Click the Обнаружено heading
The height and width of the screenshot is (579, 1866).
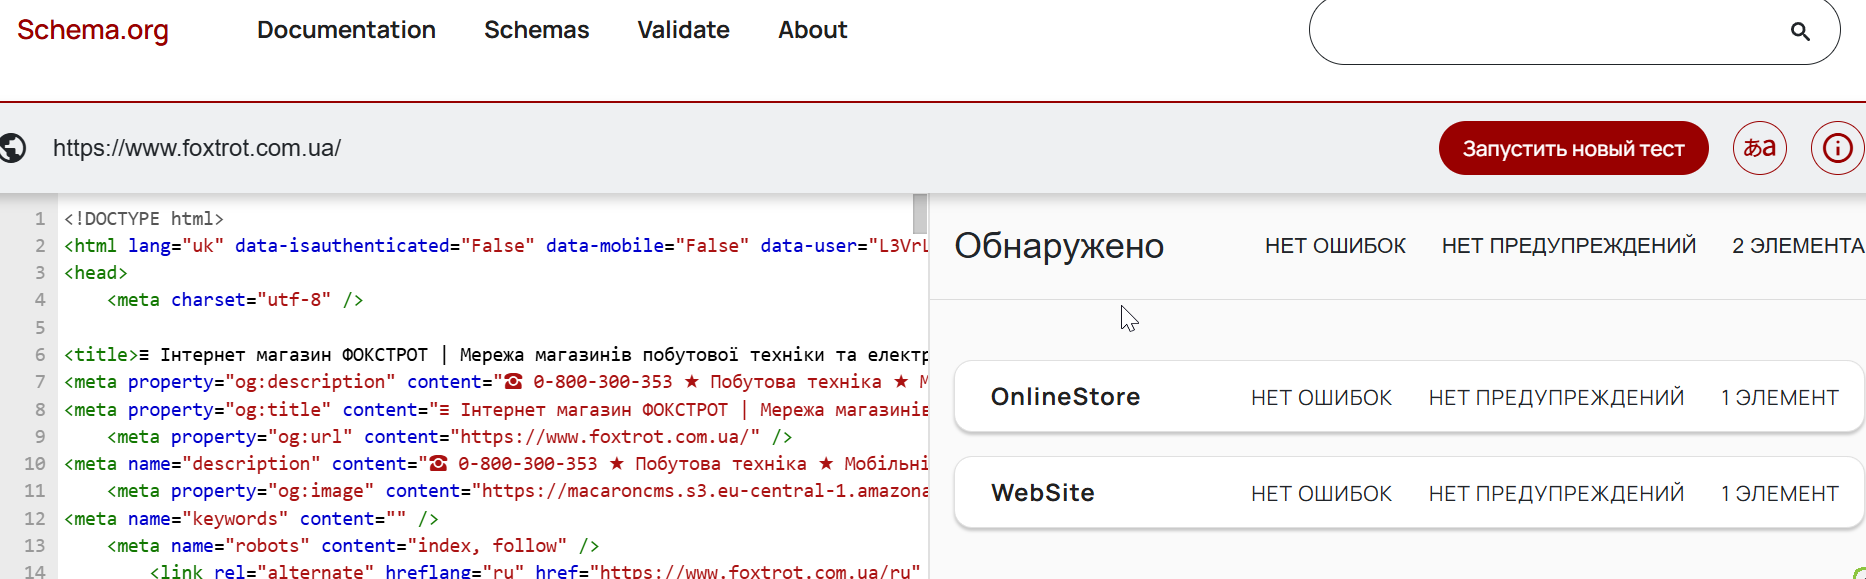[x=1059, y=246]
